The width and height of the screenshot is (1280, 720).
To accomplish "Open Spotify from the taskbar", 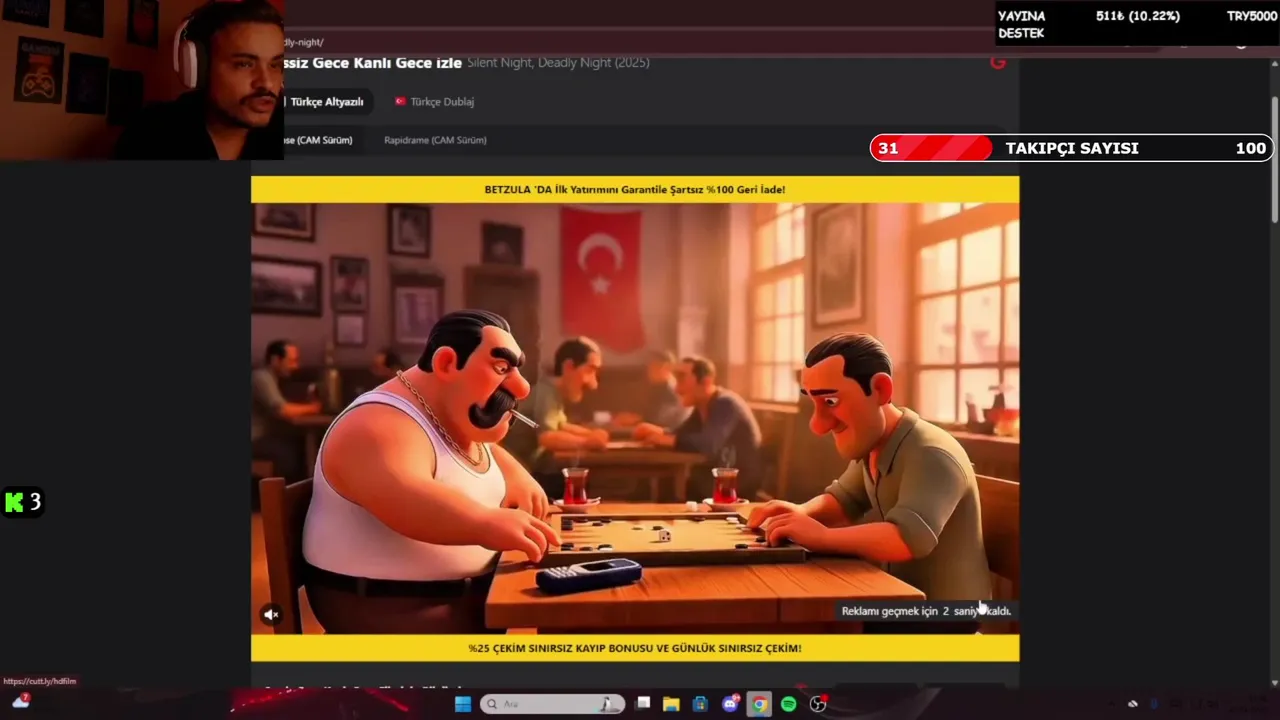I will pos(788,704).
